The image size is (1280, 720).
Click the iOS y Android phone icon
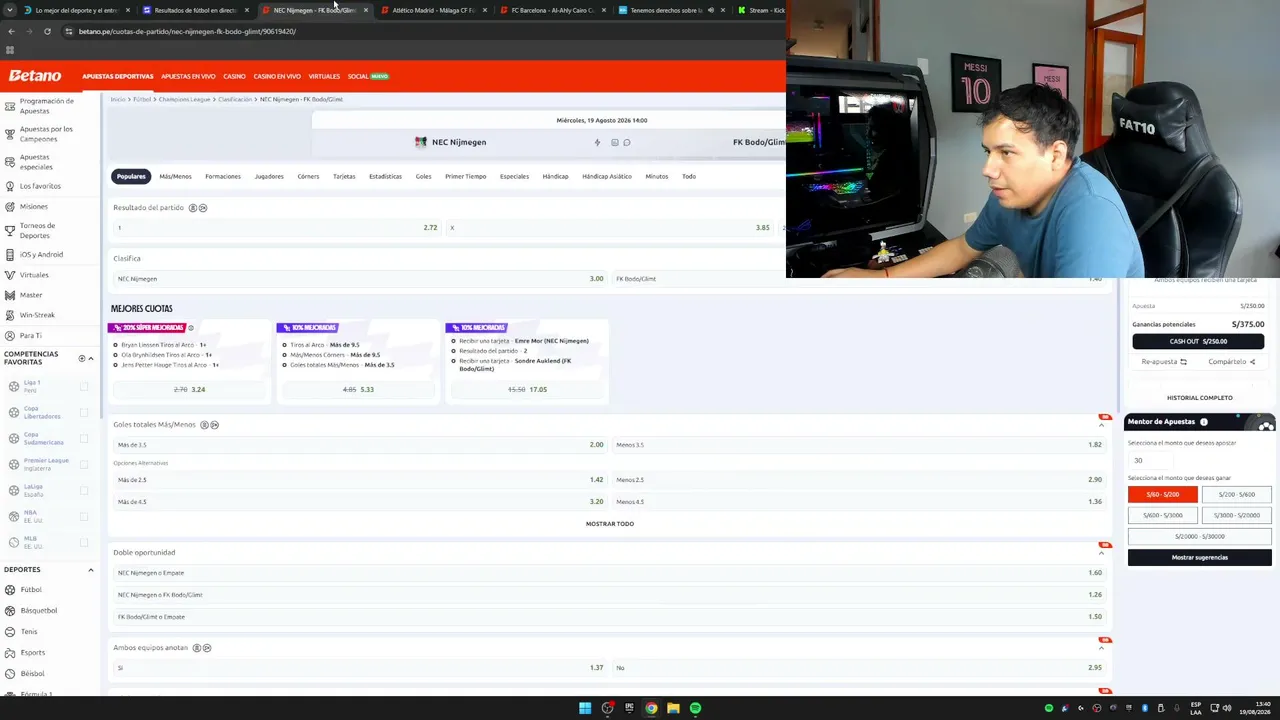[10, 255]
